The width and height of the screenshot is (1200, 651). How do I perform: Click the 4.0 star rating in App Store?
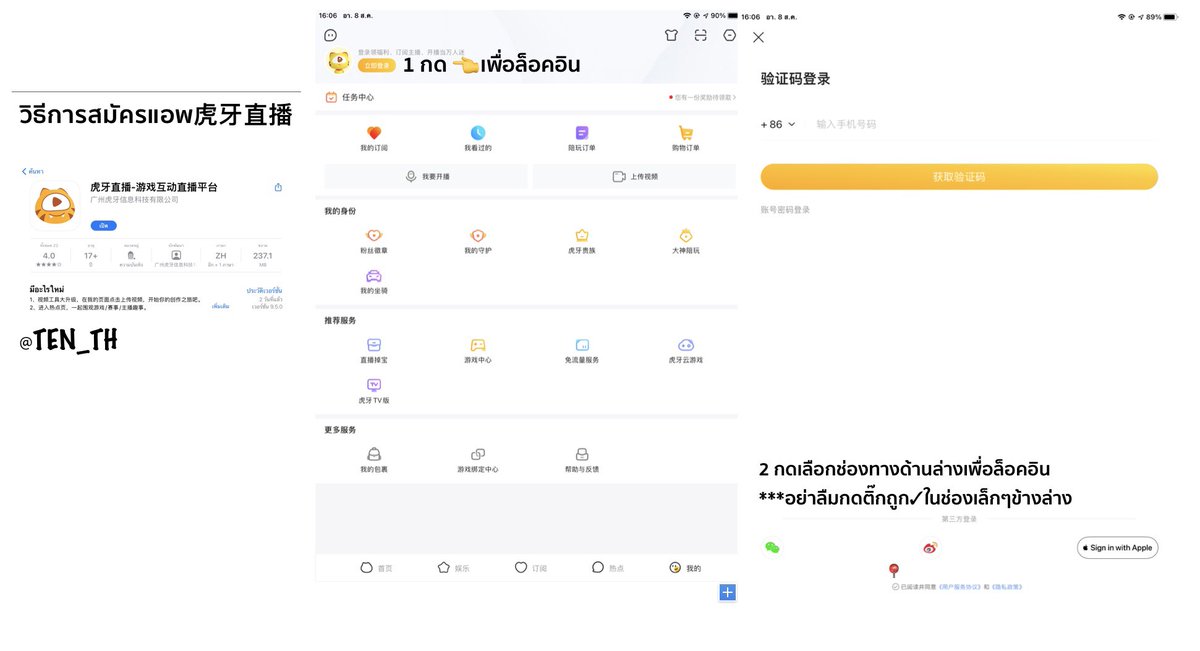tap(49, 258)
